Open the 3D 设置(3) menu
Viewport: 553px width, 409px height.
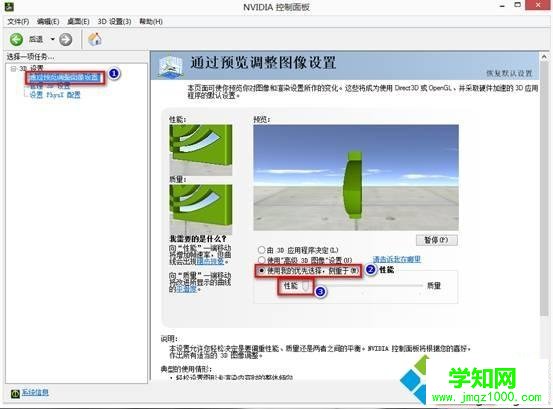pyautogui.click(x=114, y=22)
